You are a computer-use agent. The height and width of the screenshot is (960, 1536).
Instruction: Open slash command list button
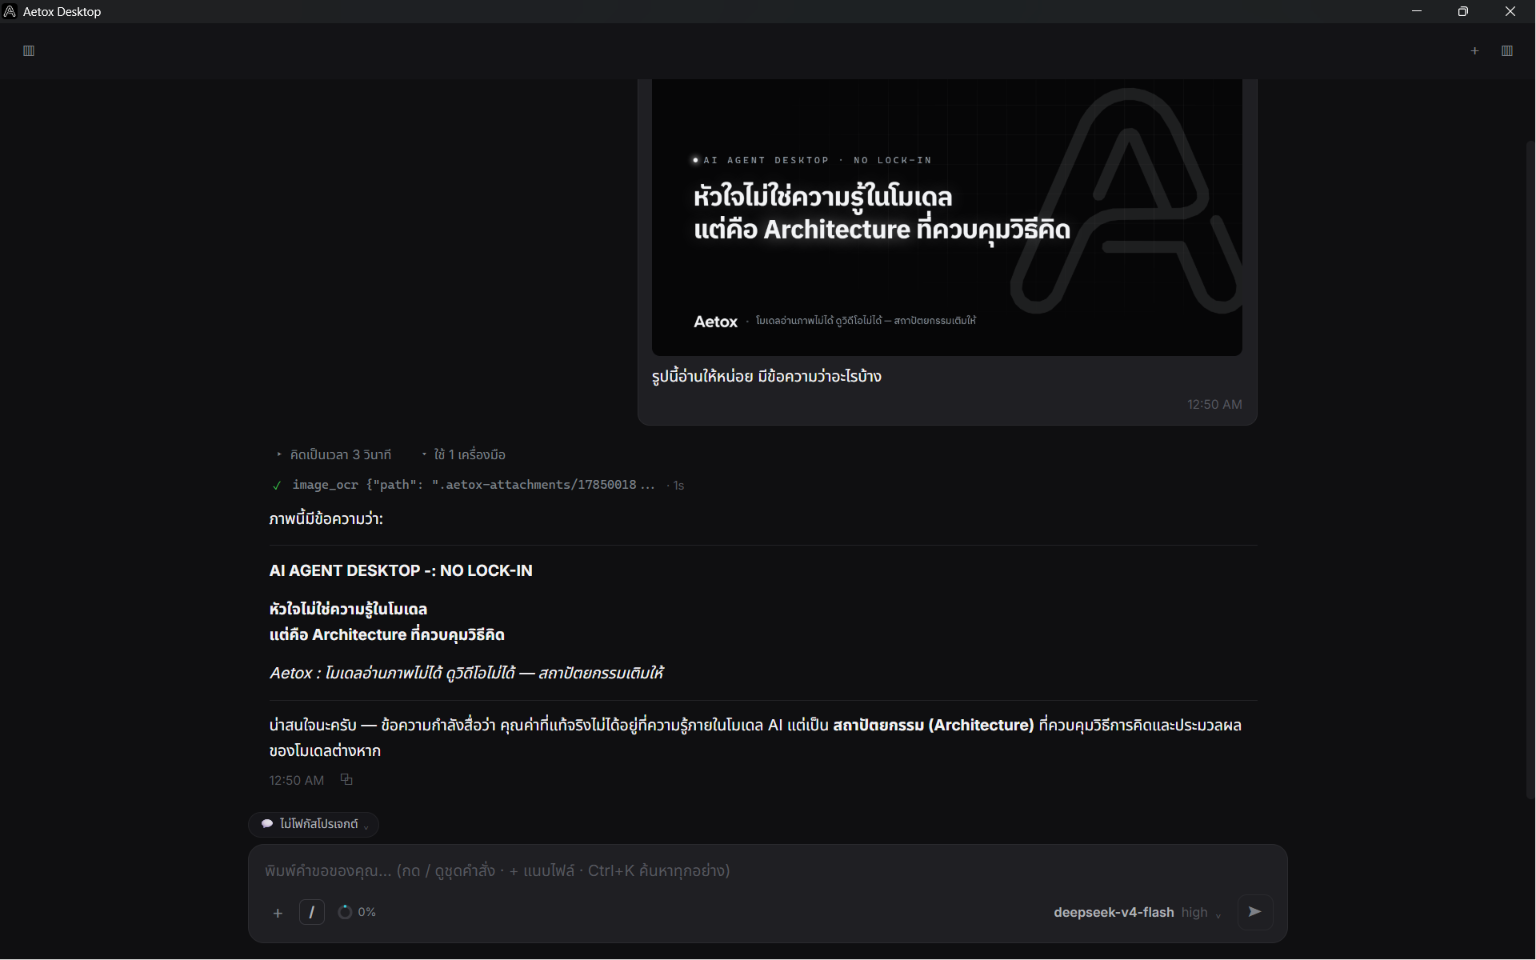(312, 912)
